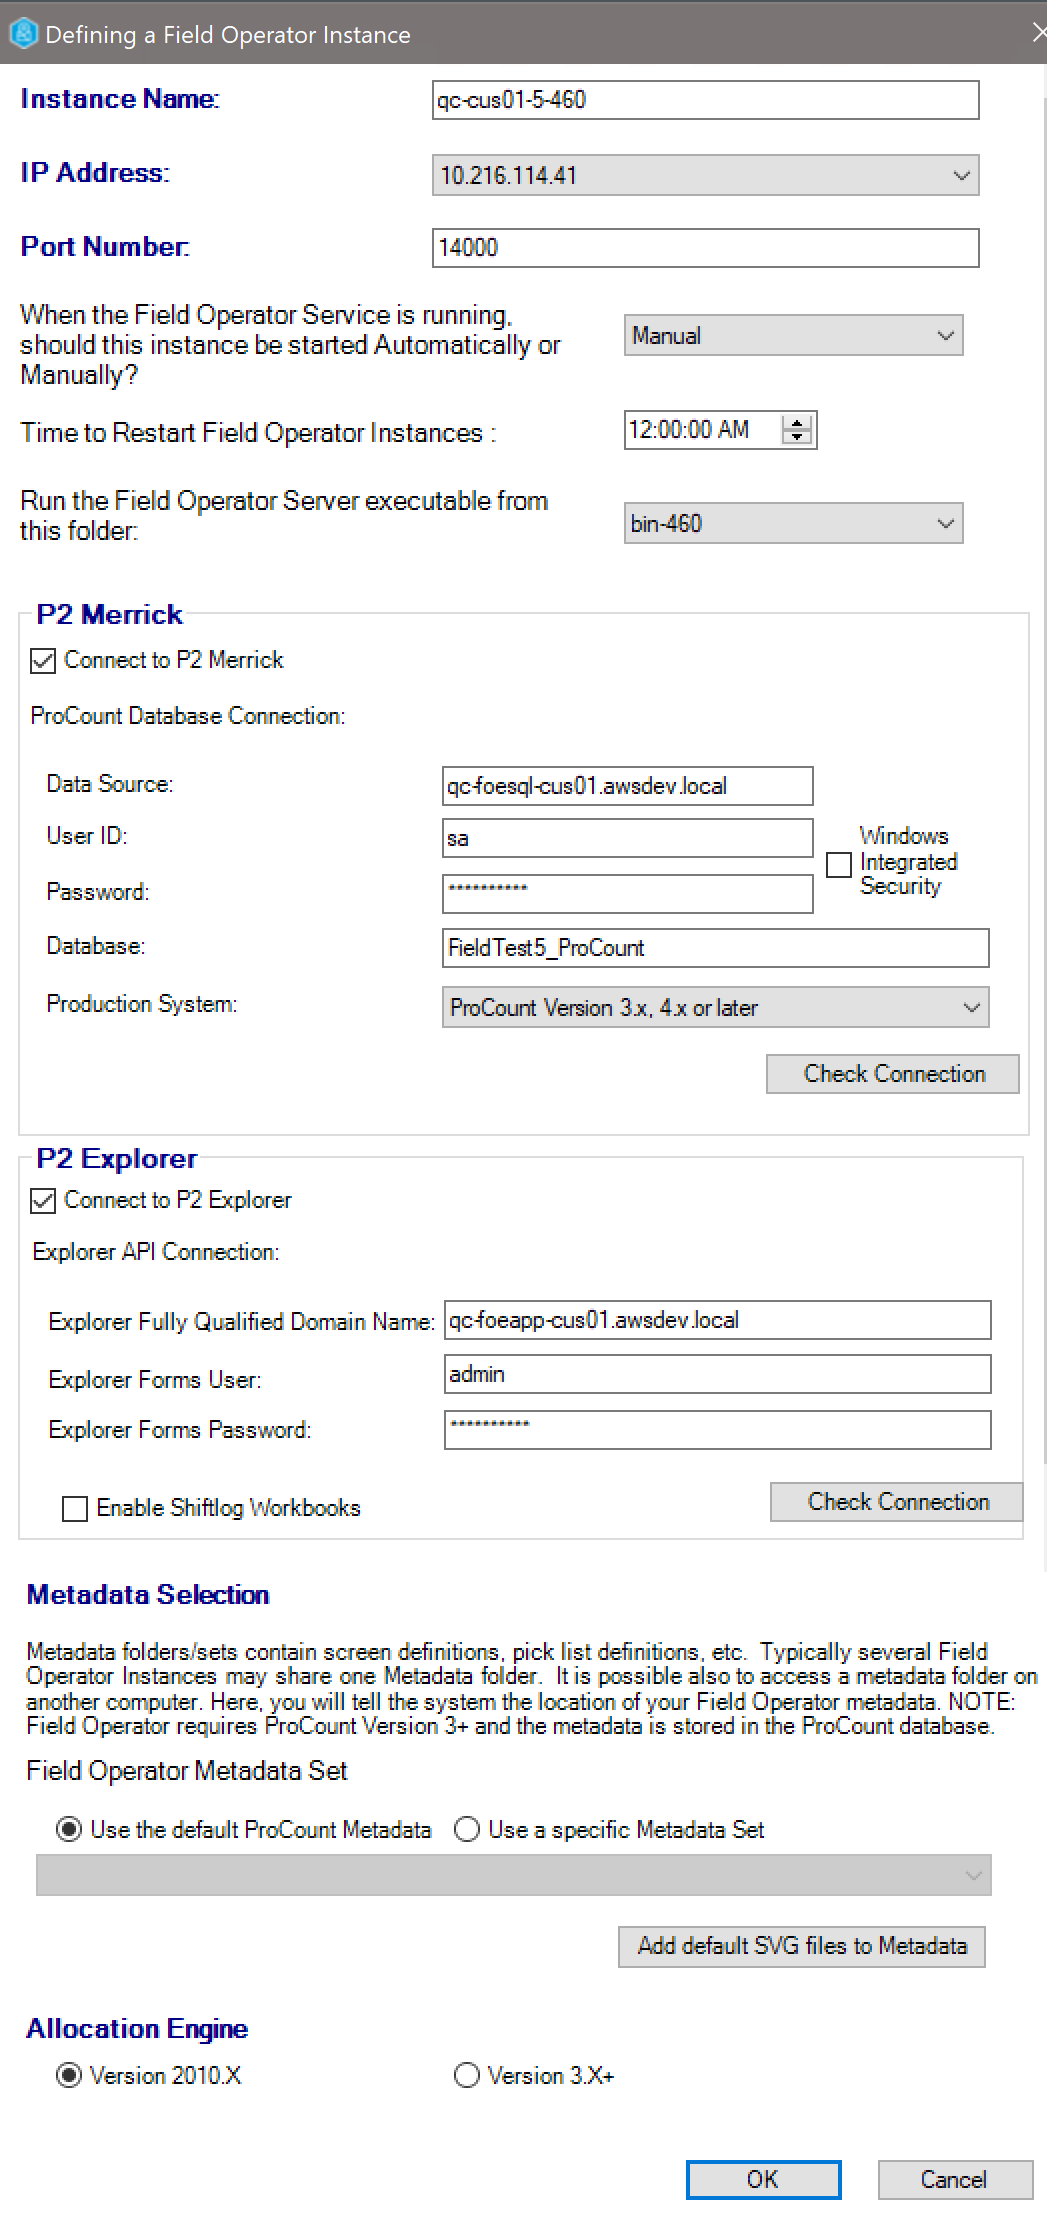Toggle the Connect to P2 Merrick checkbox

[x=43, y=661]
